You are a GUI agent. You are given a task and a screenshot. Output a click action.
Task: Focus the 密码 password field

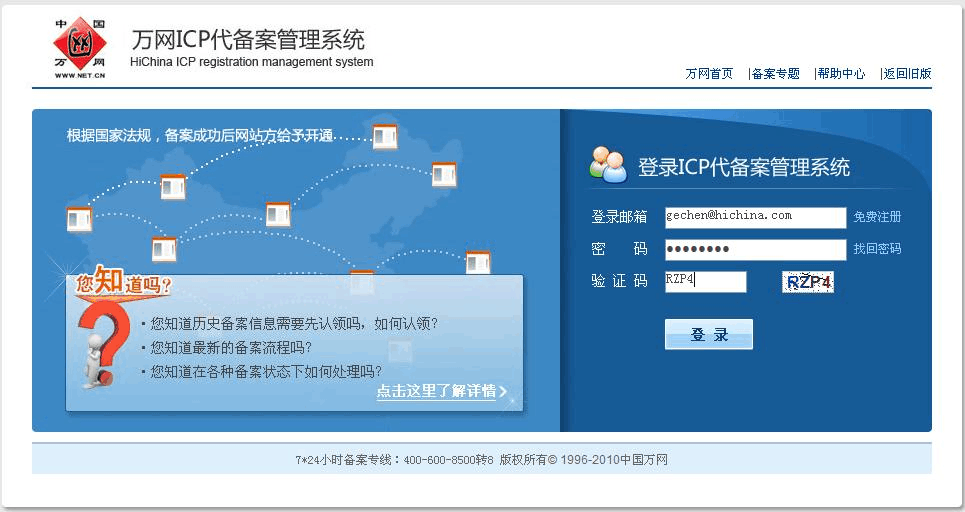755,249
